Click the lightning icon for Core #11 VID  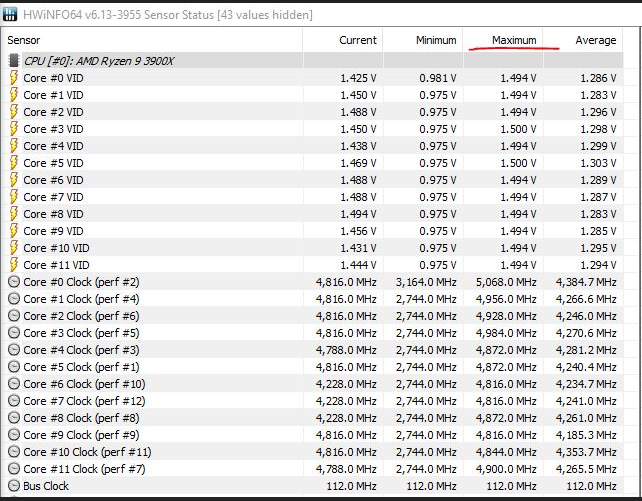14,265
